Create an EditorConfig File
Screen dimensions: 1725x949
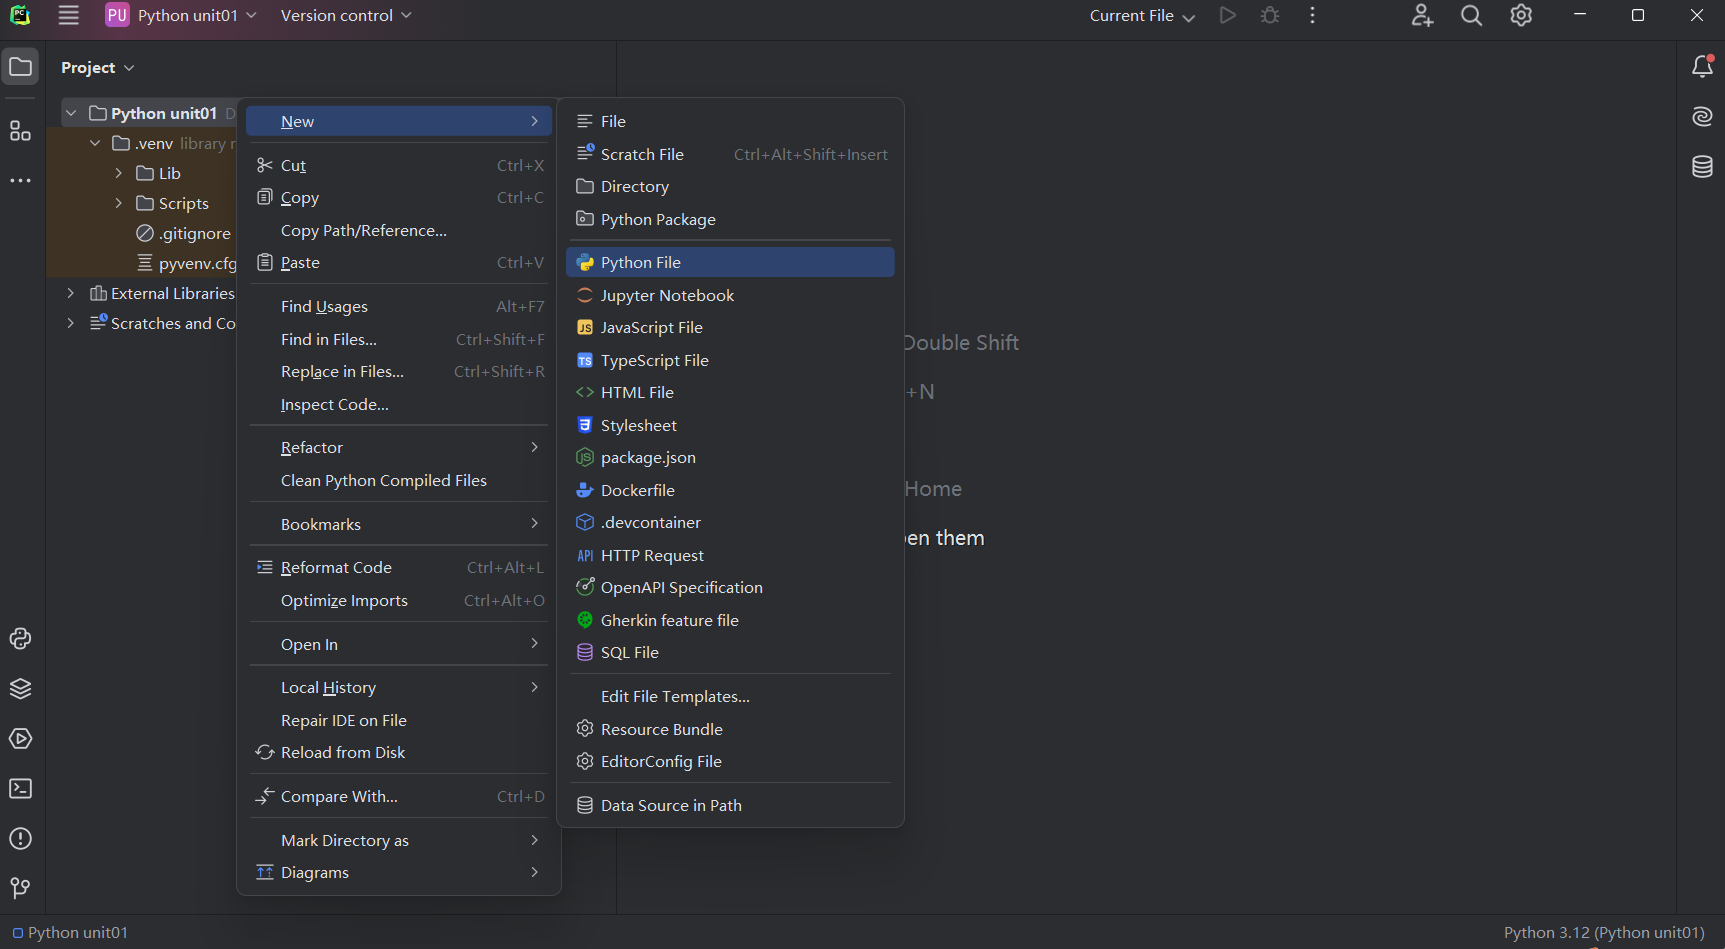pos(730,762)
